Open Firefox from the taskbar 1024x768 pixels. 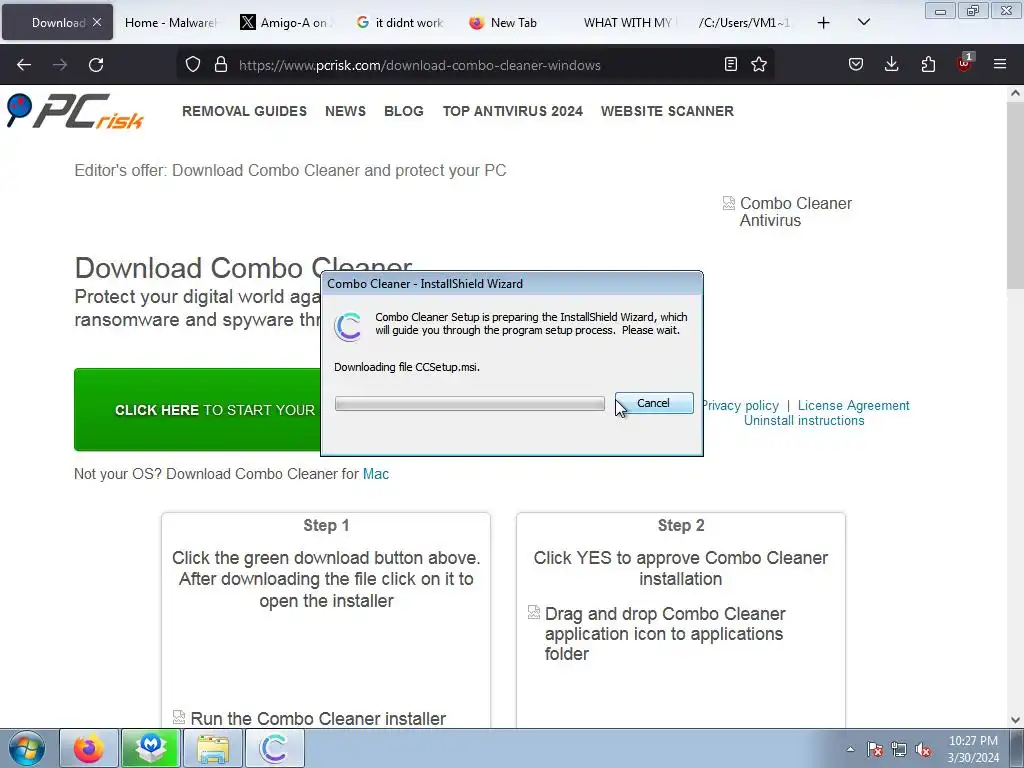89,748
